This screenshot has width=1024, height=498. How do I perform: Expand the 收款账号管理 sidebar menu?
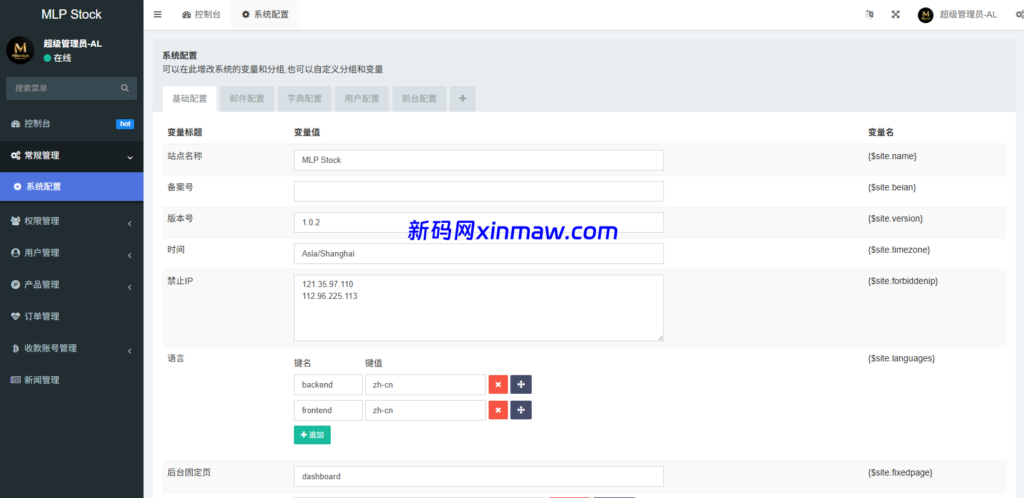tap(72, 349)
